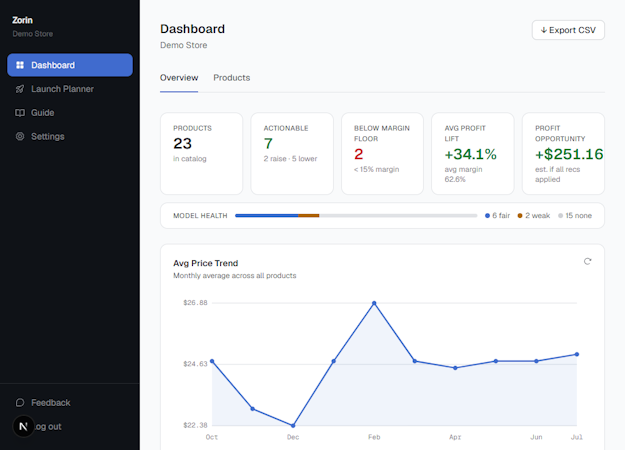Screen dimensions: 625x450
Task: Click the Dashboard grid icon in sidebar
Action: click(x=20, y=65)
